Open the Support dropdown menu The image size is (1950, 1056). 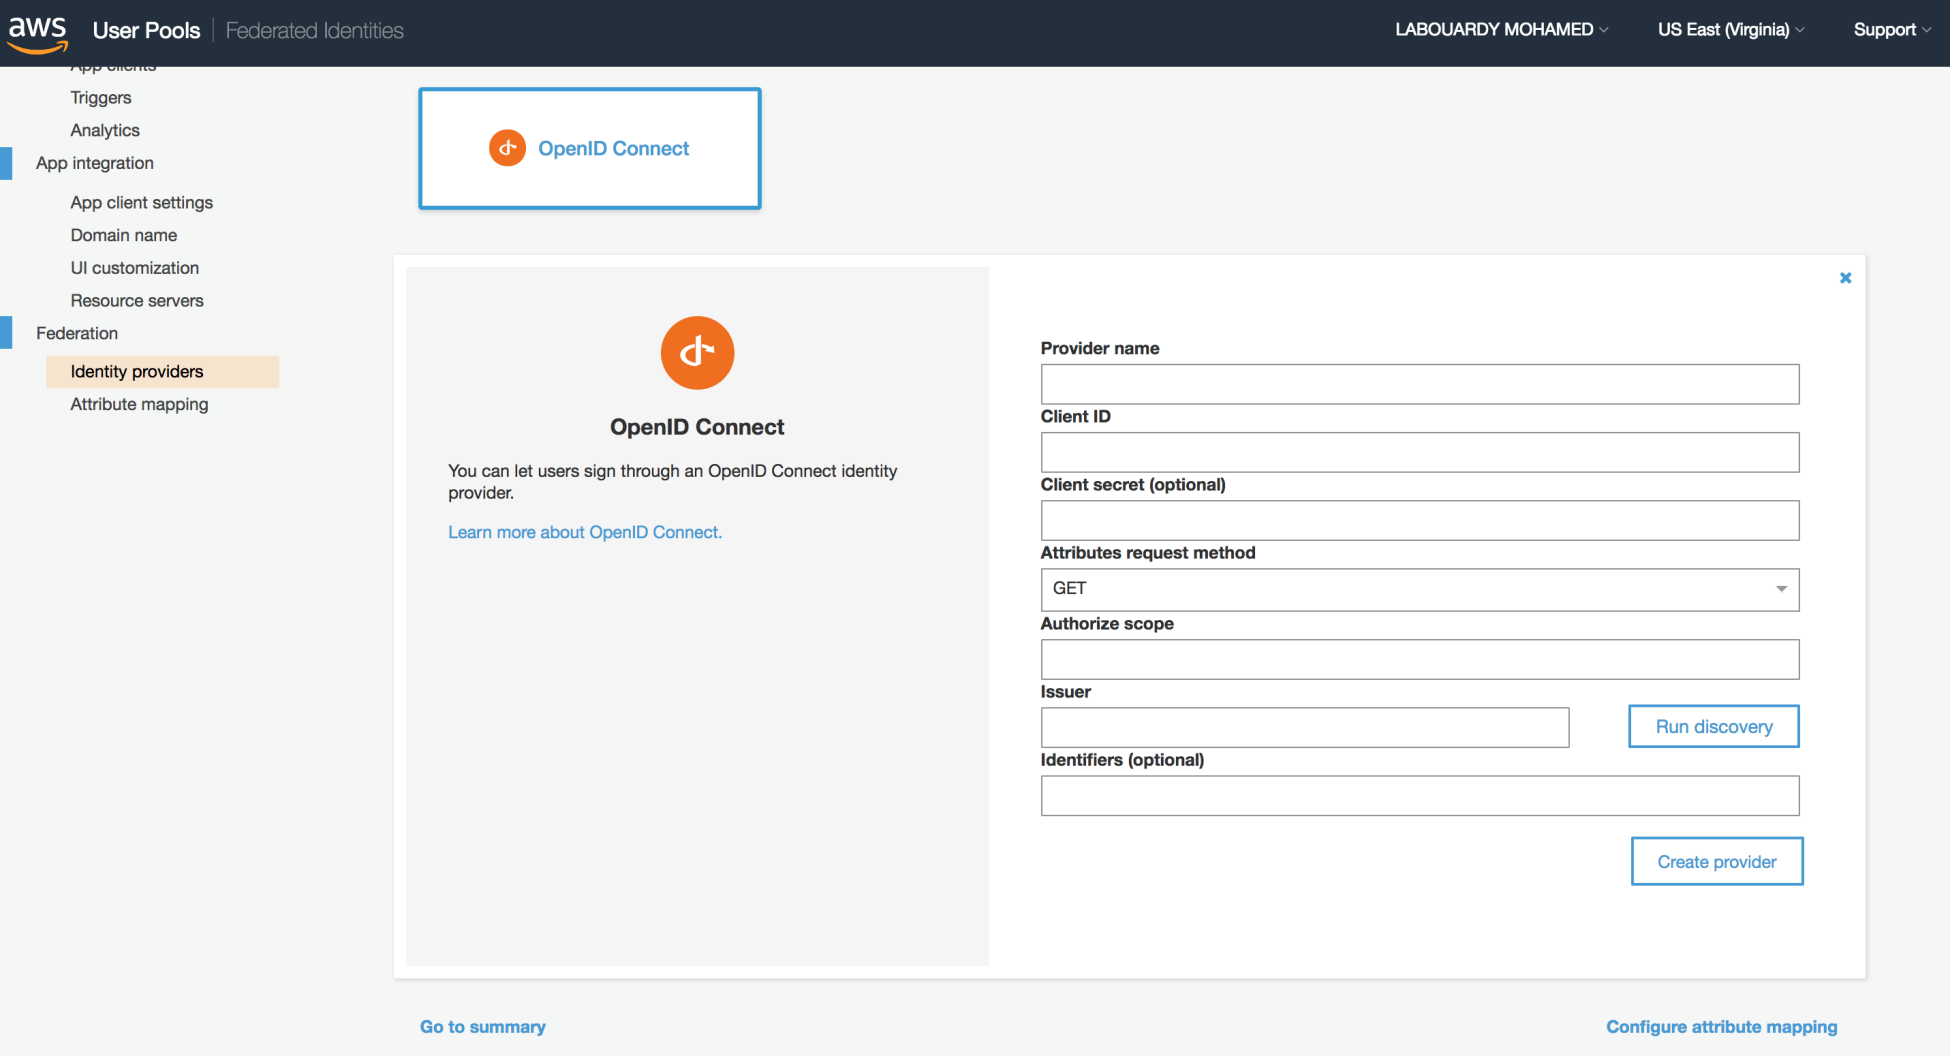click(x=1892, y=30)
